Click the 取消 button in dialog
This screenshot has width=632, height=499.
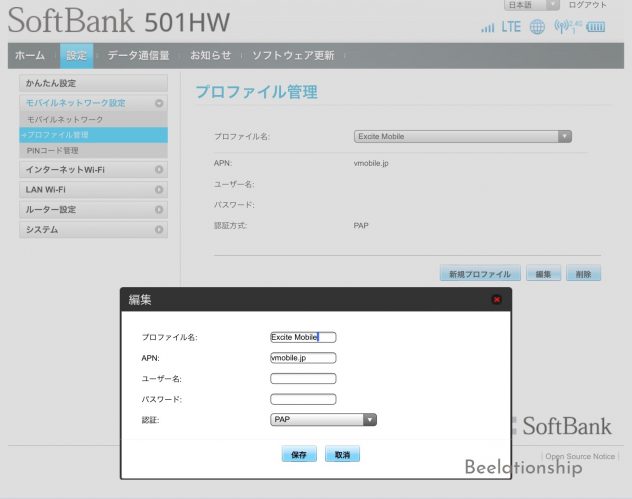(x=342, y=454)
